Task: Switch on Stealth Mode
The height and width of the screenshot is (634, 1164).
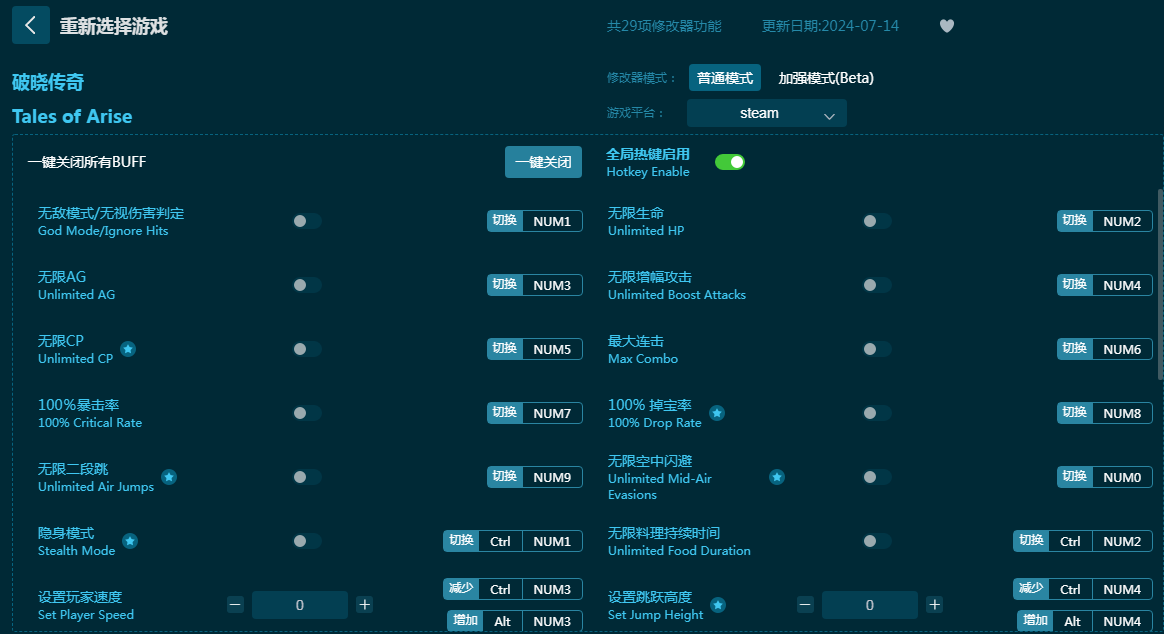Action: (307, 540)
